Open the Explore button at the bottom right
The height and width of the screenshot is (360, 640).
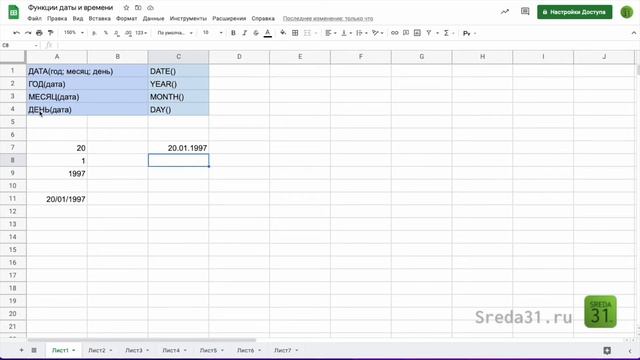coord(607,350)
